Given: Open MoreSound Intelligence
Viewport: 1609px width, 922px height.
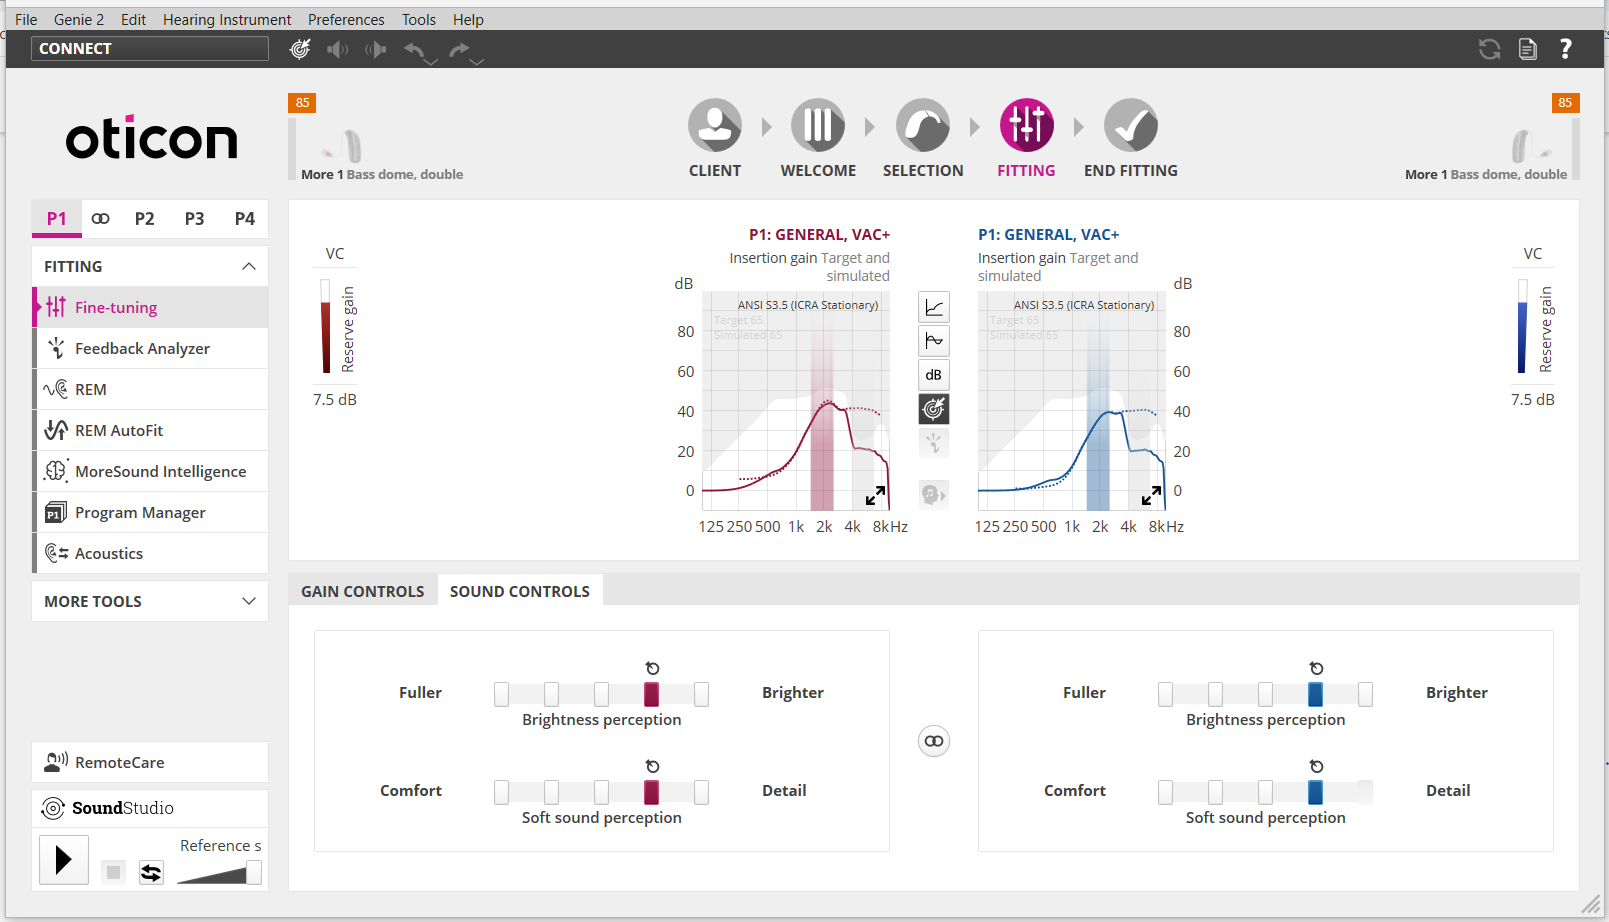Looking at the screenshot, I should 150,471.
